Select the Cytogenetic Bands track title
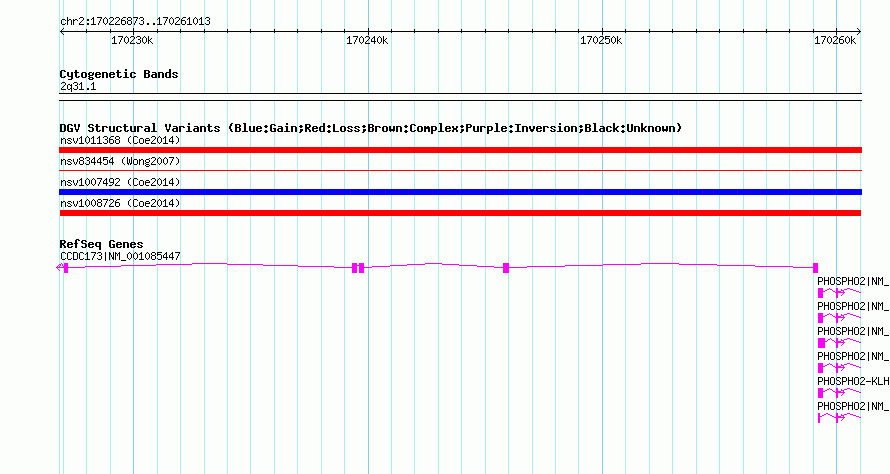The image size is (890, 474). pyautogui.click(x=119, y=74)
